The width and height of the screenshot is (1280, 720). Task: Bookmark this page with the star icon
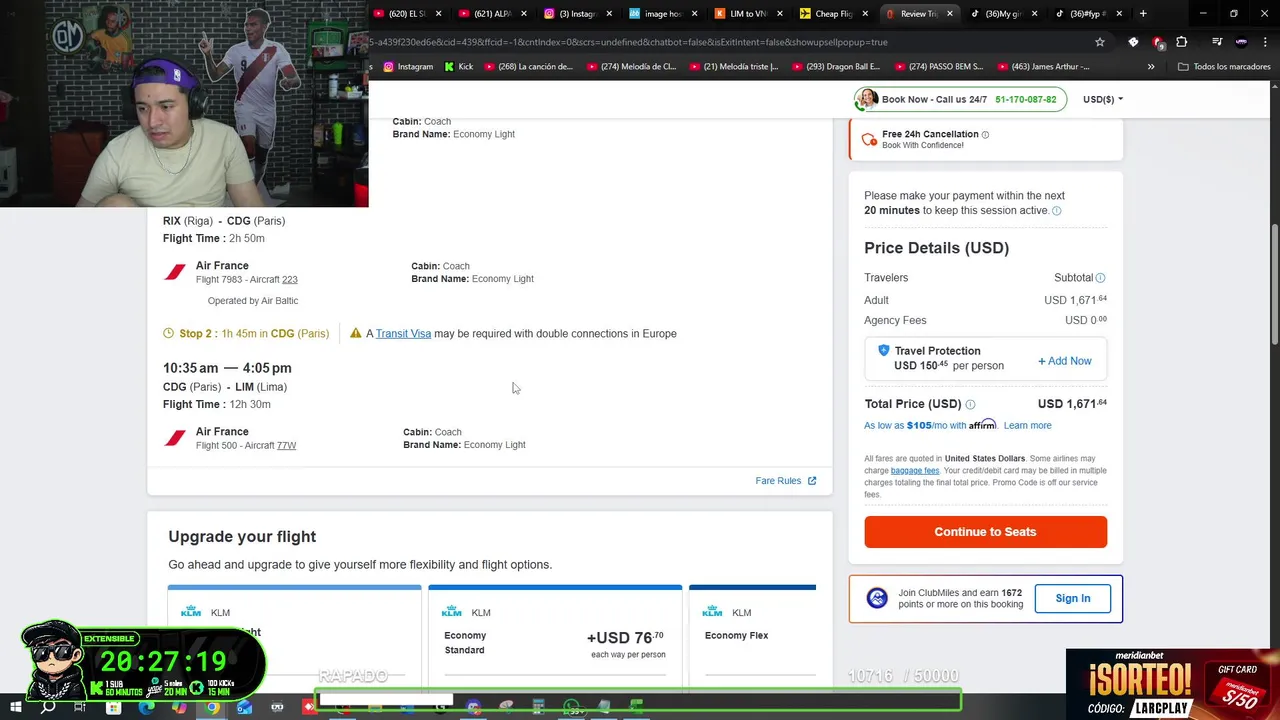[1100, 42]
